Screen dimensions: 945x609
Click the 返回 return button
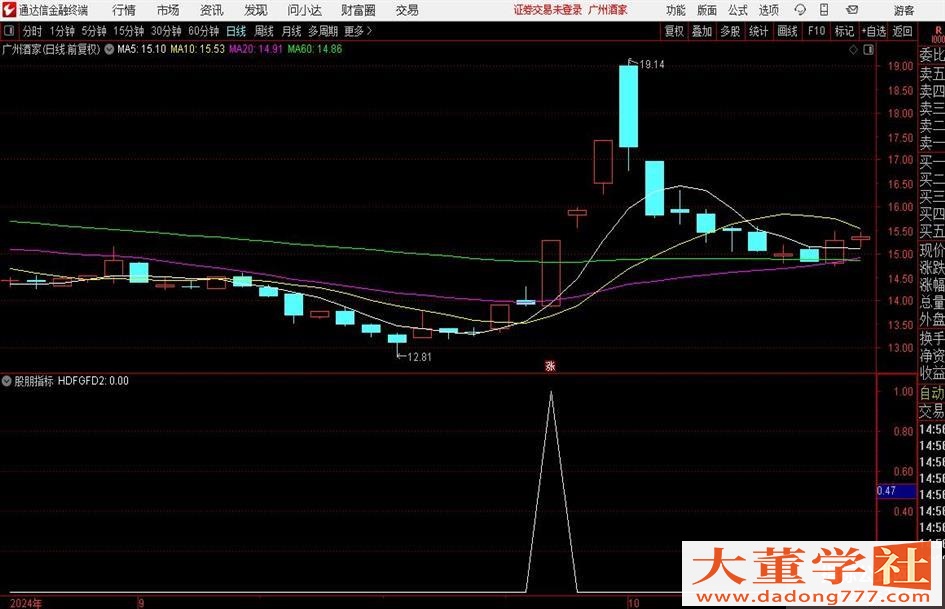tap(900, 31)
